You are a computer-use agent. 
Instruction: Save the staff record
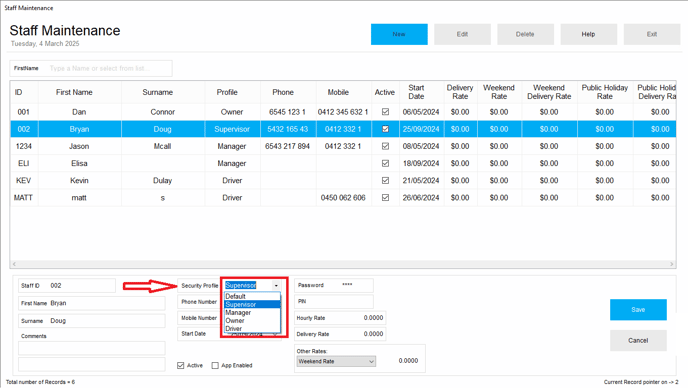pos(638,310)
